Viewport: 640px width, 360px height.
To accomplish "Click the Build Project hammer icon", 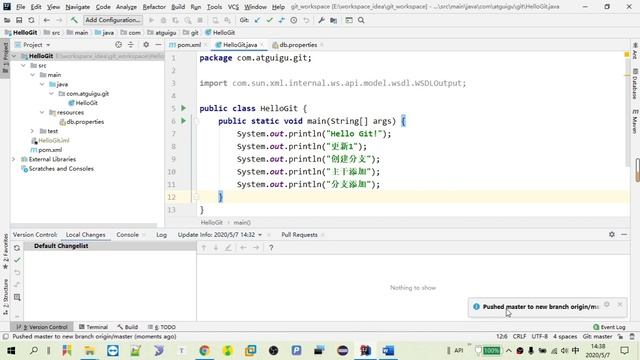I will point(74,20).
